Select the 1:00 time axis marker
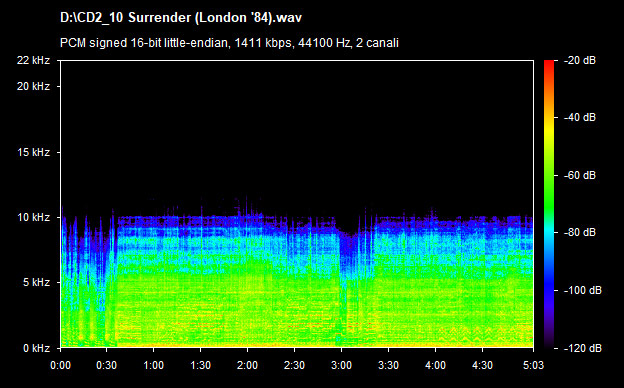 (154, 365)
